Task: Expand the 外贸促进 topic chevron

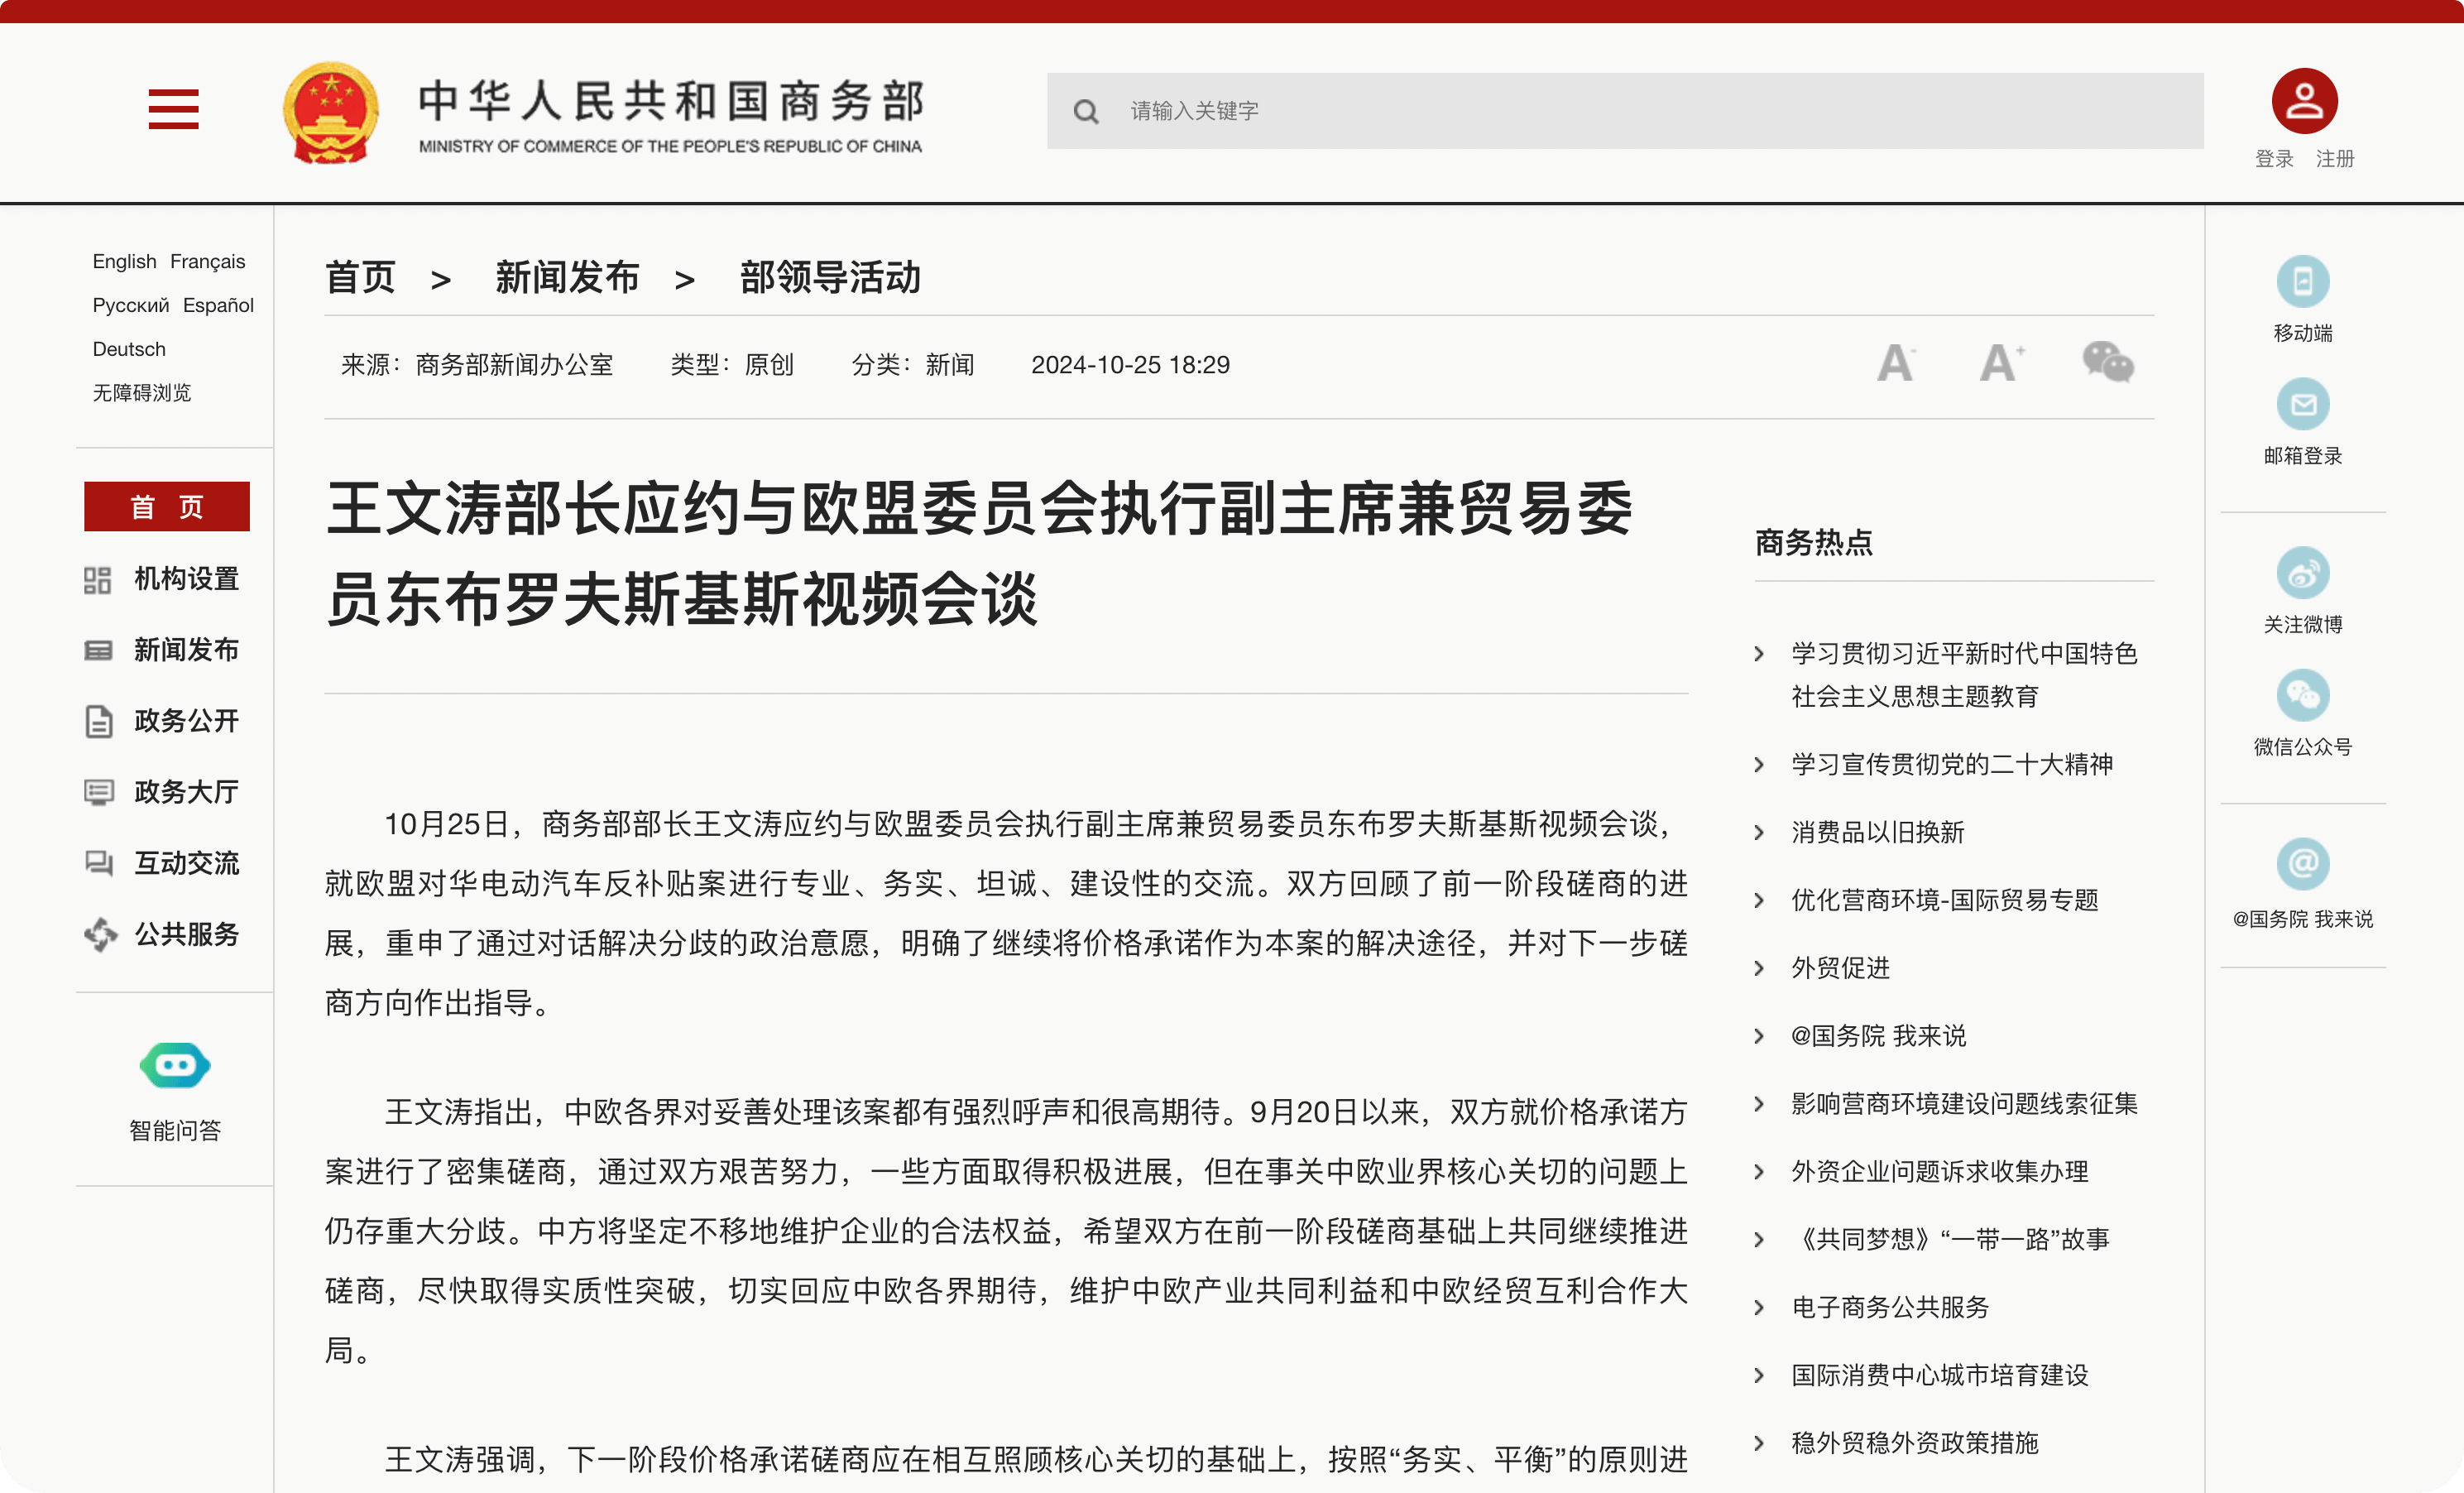Action: coord(1761,968)
